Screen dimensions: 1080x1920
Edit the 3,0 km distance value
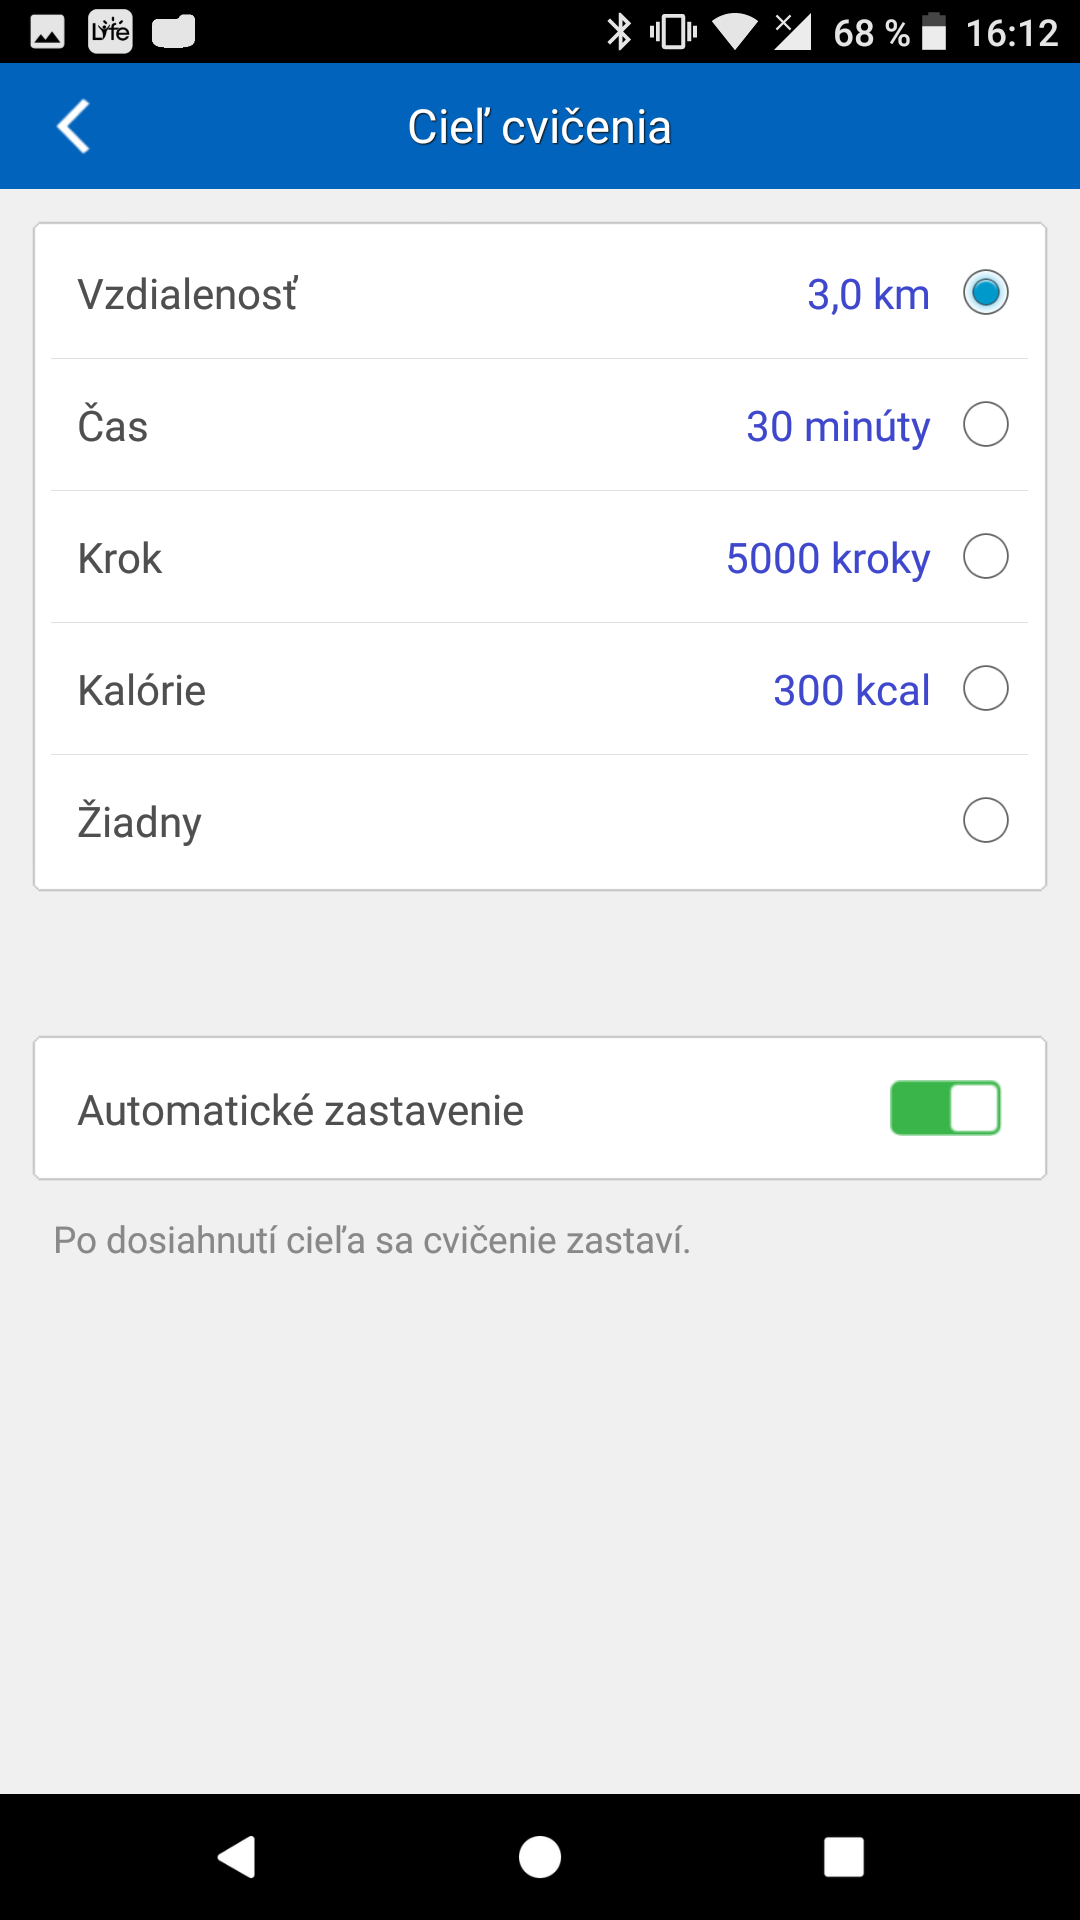[868, 295]
